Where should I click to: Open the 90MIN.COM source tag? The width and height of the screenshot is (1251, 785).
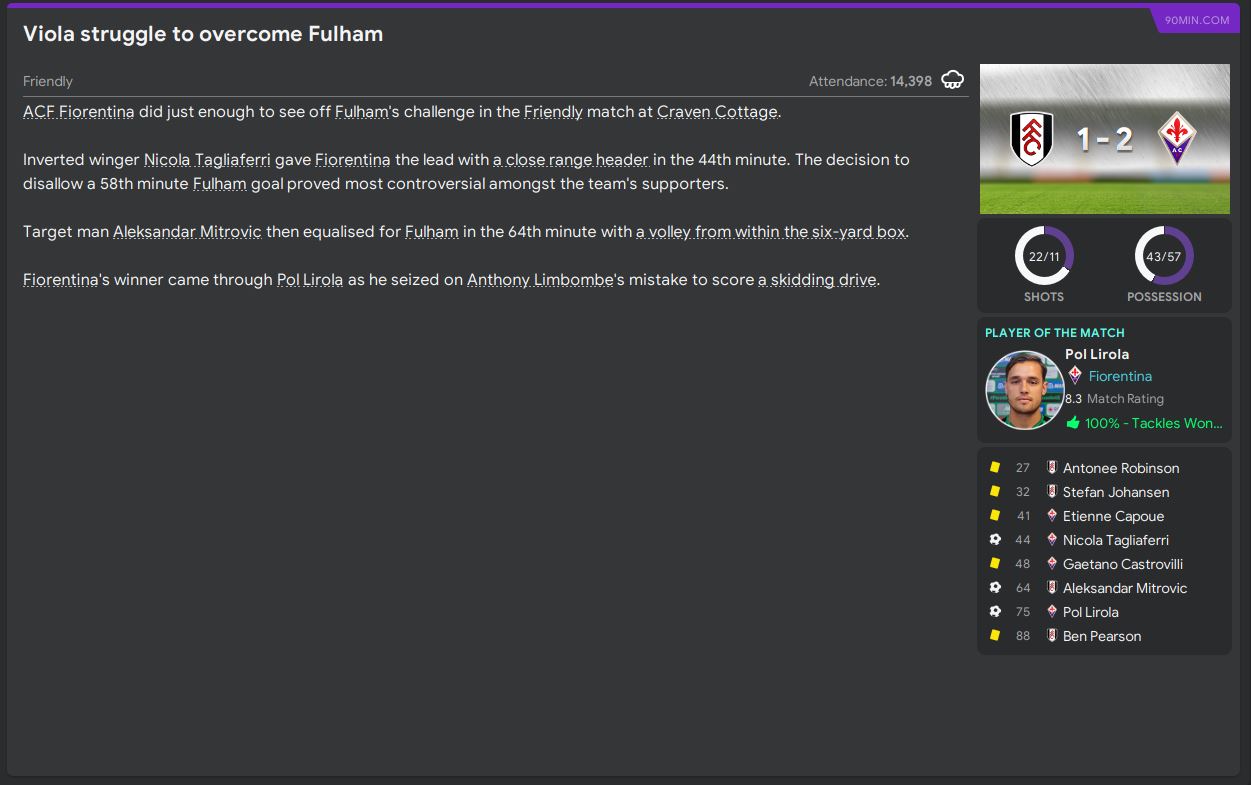coord(1196,20)
